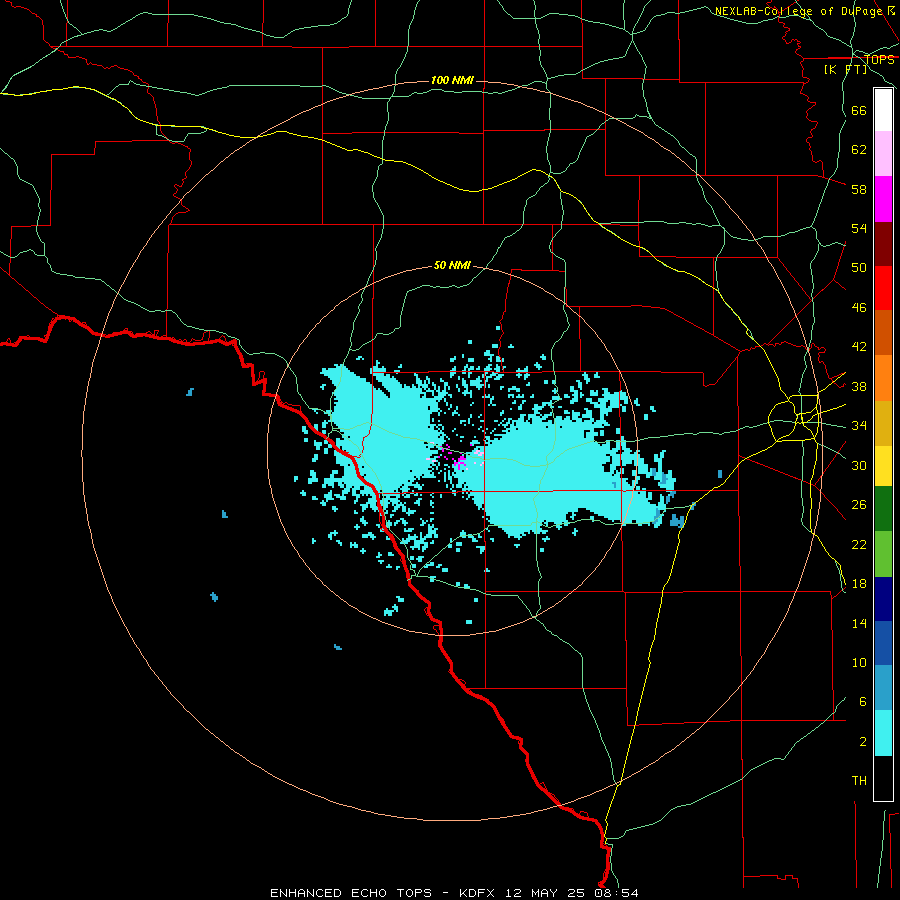900x900 pixels.
Task: Click the legend value "10"
Action: pos(859,663)
